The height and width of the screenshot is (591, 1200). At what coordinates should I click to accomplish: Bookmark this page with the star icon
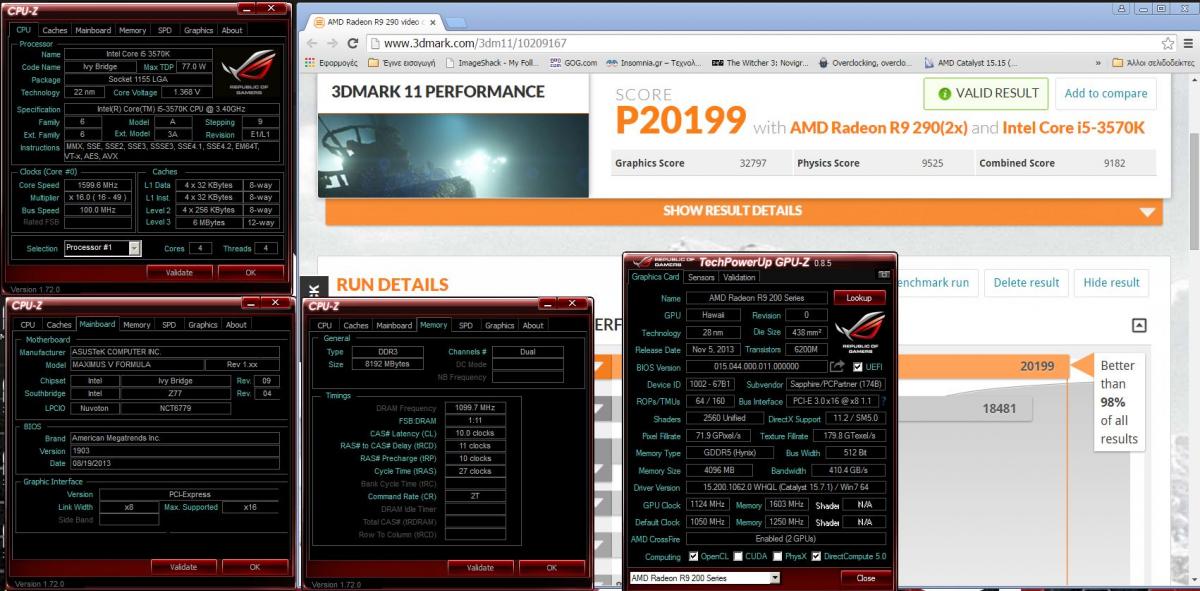click(1167, 43)
